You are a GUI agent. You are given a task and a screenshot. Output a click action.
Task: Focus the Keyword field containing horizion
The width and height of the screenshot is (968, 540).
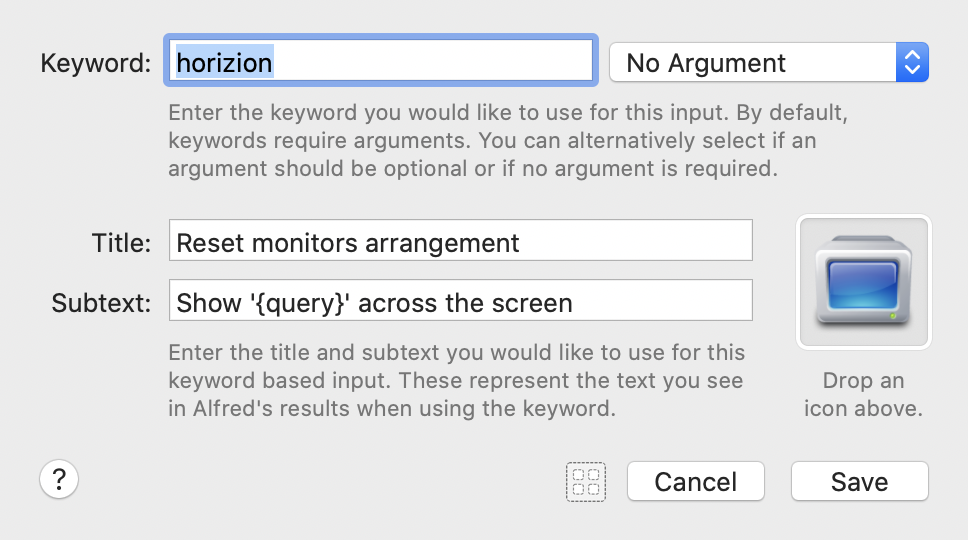tap(381, 60)
